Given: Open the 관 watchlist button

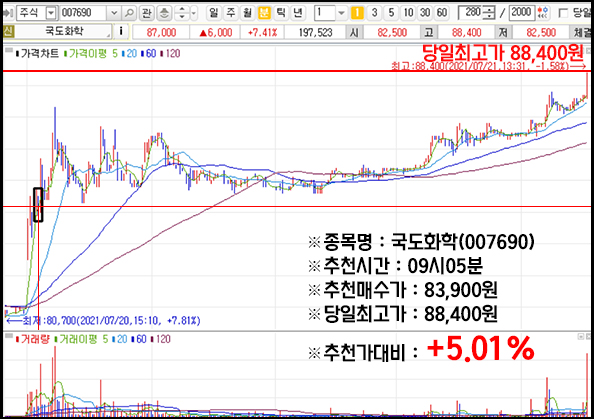Looking at the screenshot, I should point(146,13).
